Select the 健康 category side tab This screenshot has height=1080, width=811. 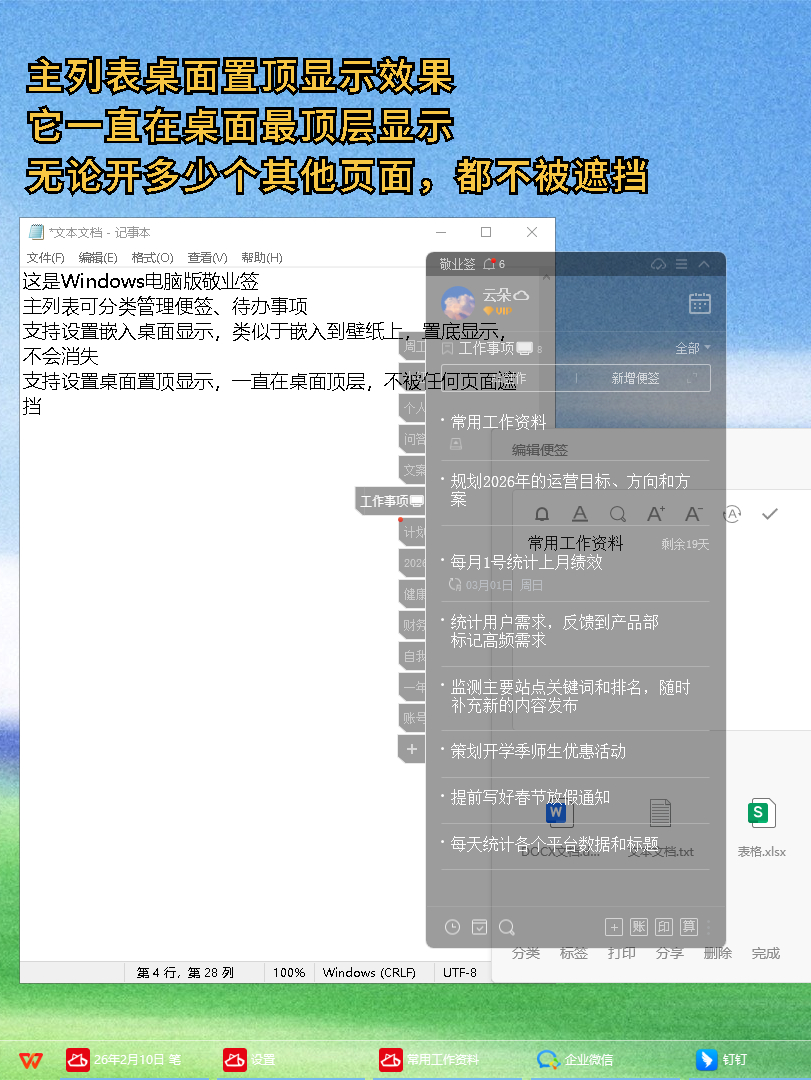point(413,594)
